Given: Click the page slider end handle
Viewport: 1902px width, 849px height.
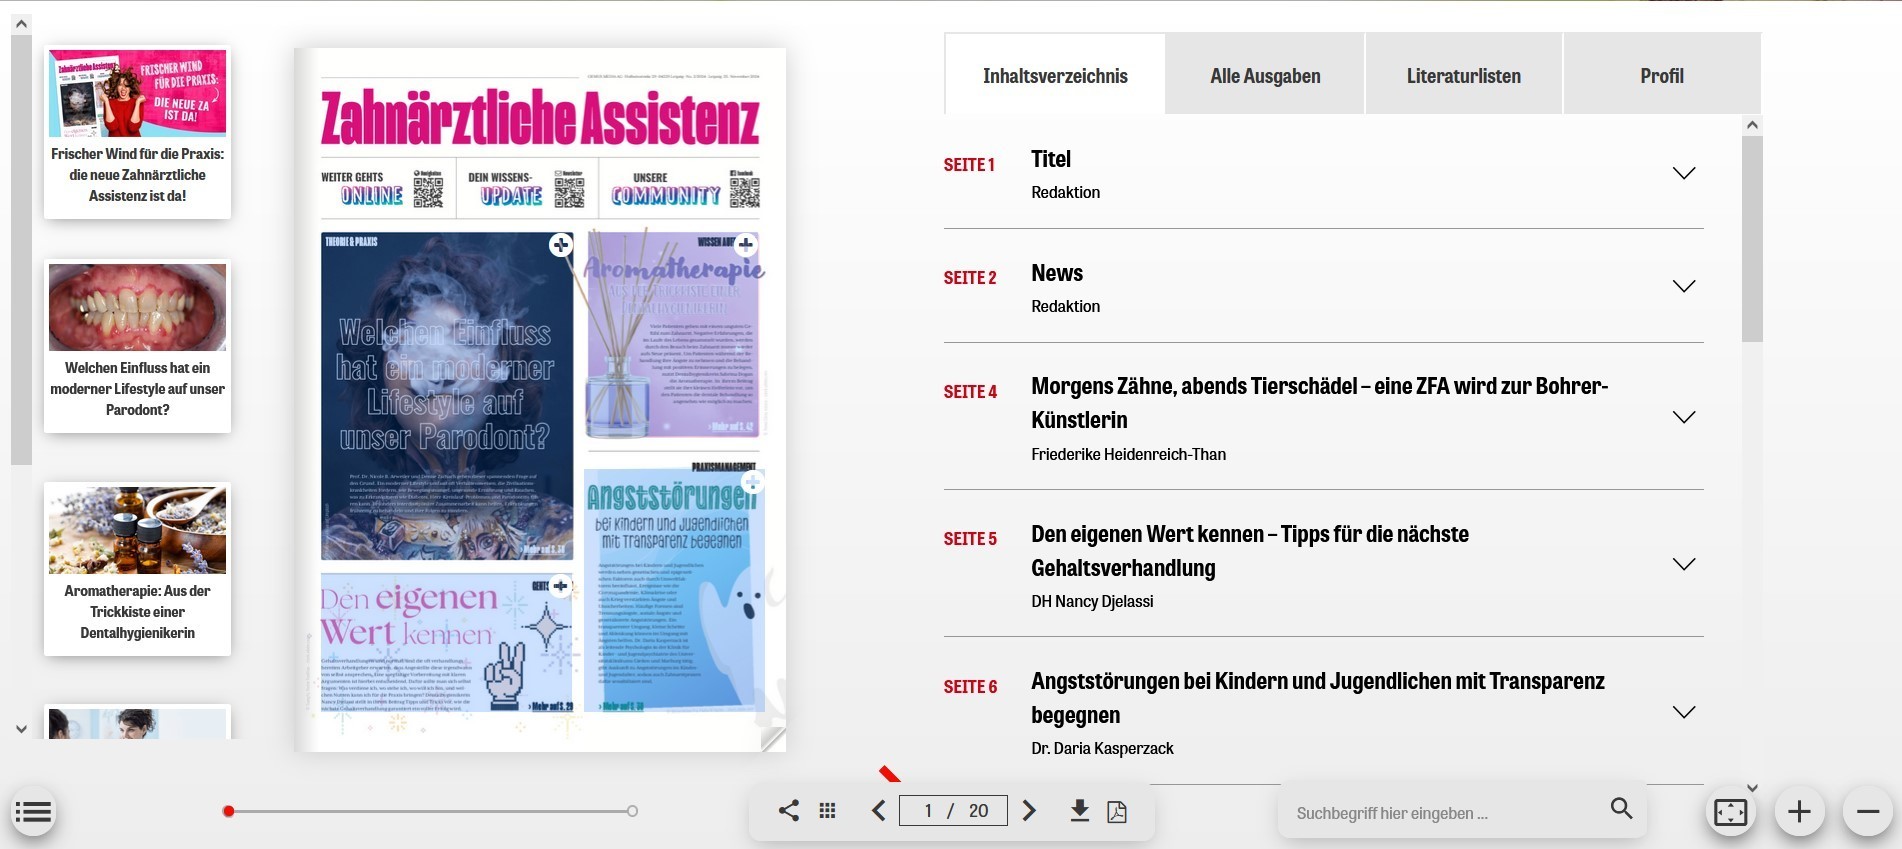Looking at the screenshot, I should (632, 811).
